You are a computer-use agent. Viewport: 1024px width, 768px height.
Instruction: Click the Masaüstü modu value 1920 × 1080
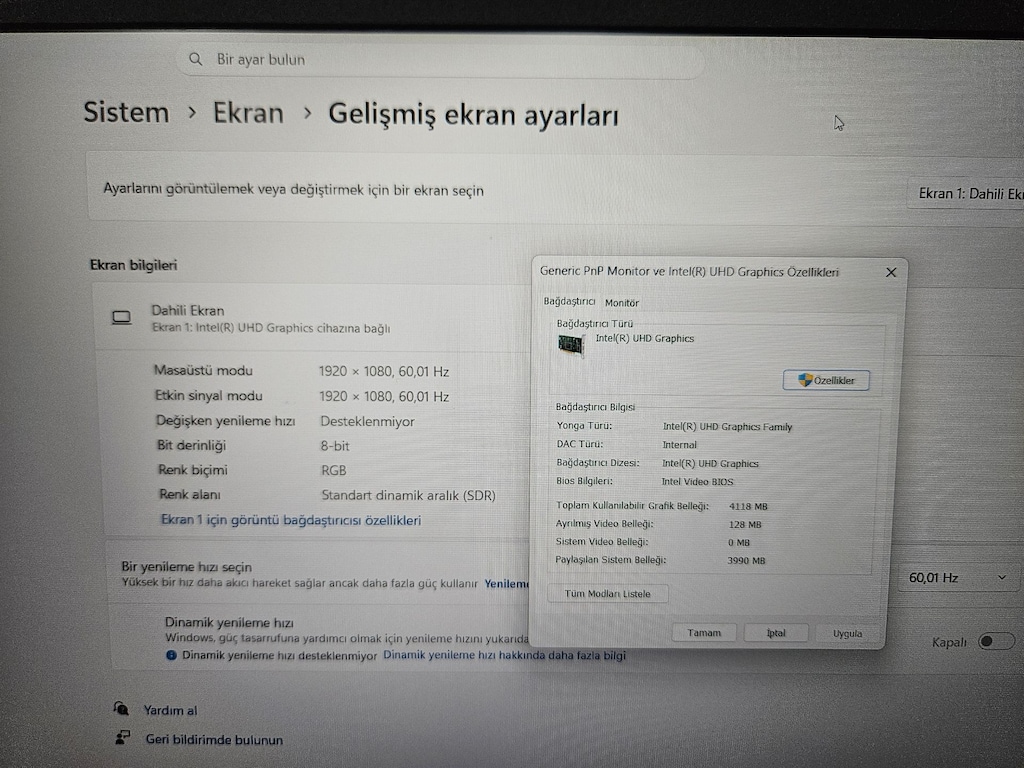384,372
